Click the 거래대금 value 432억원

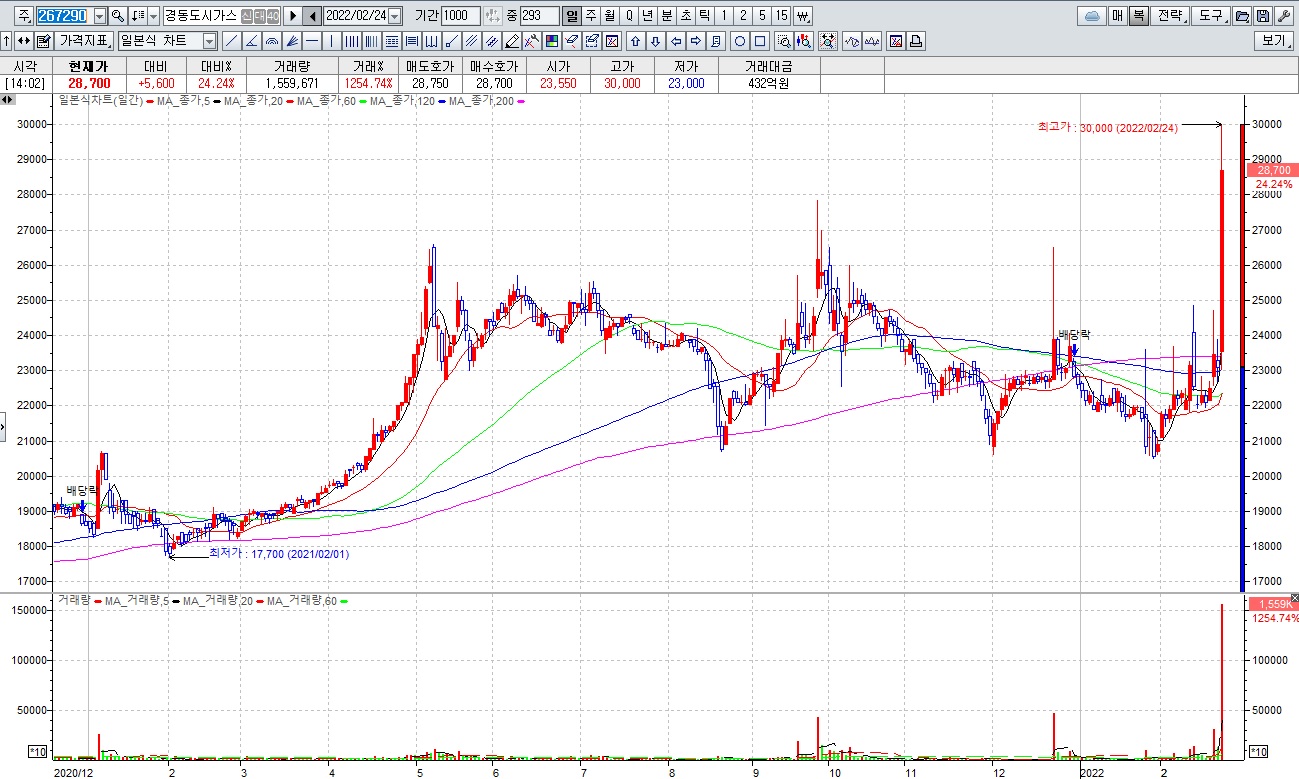coord(768,83)
